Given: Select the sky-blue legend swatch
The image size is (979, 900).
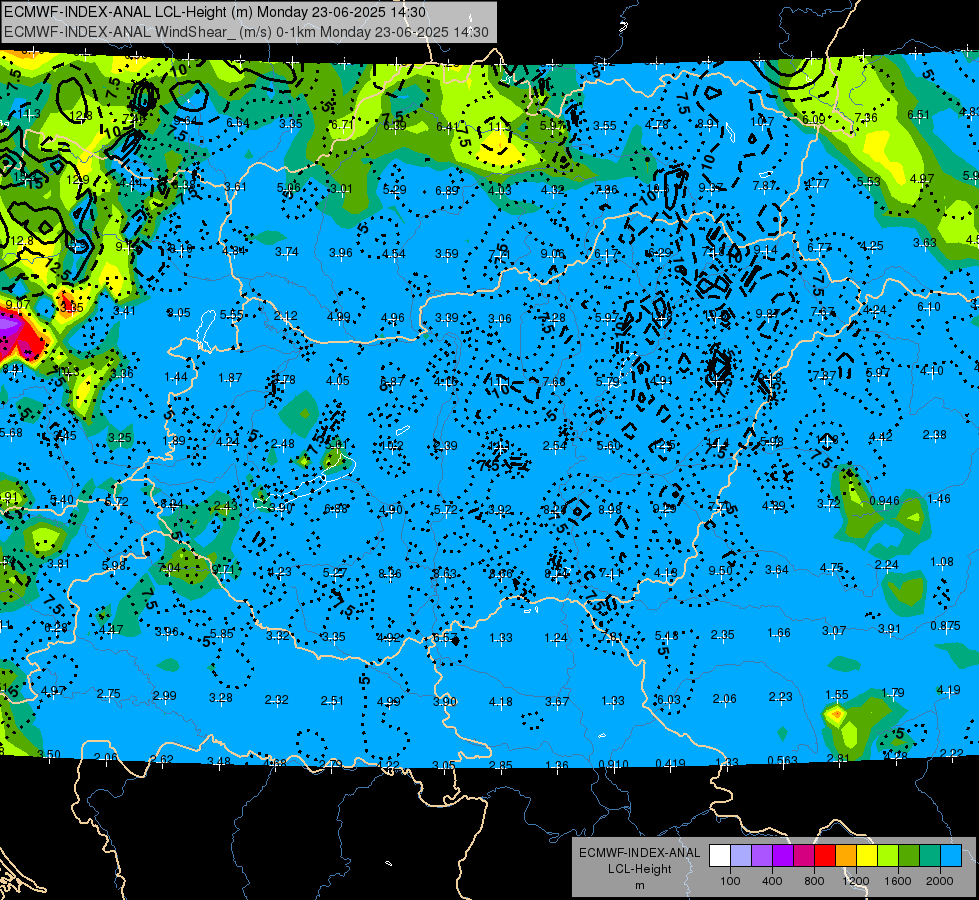Looking at the screenshot, I should [x=950, y=856].
